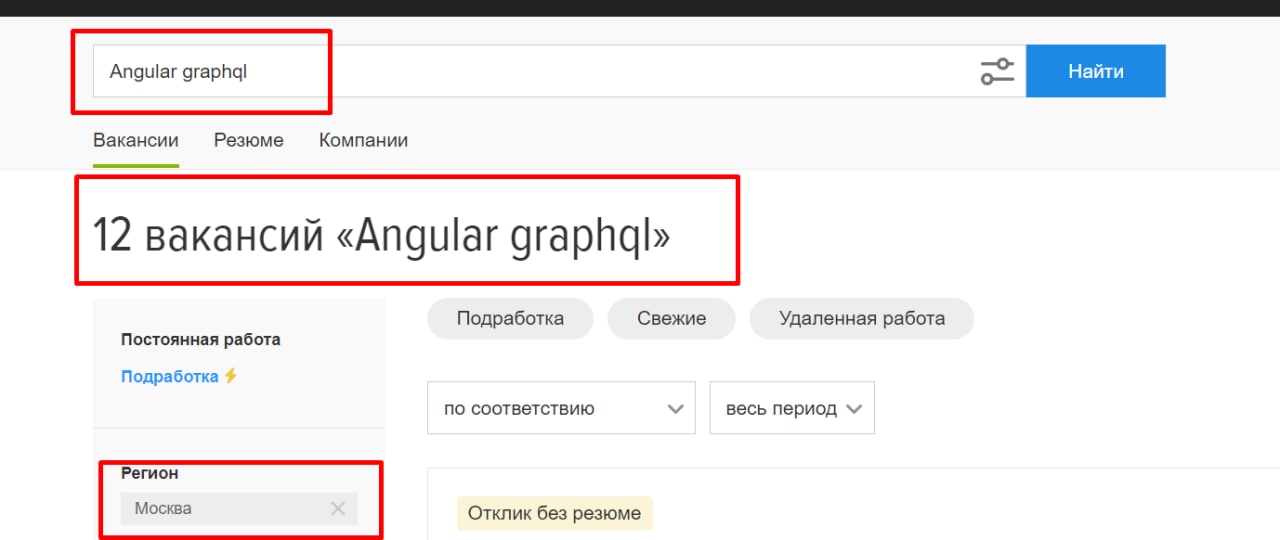Click the Москва region tag
This screenshot has width=1280, height=540.
click(x=239, y=509)
